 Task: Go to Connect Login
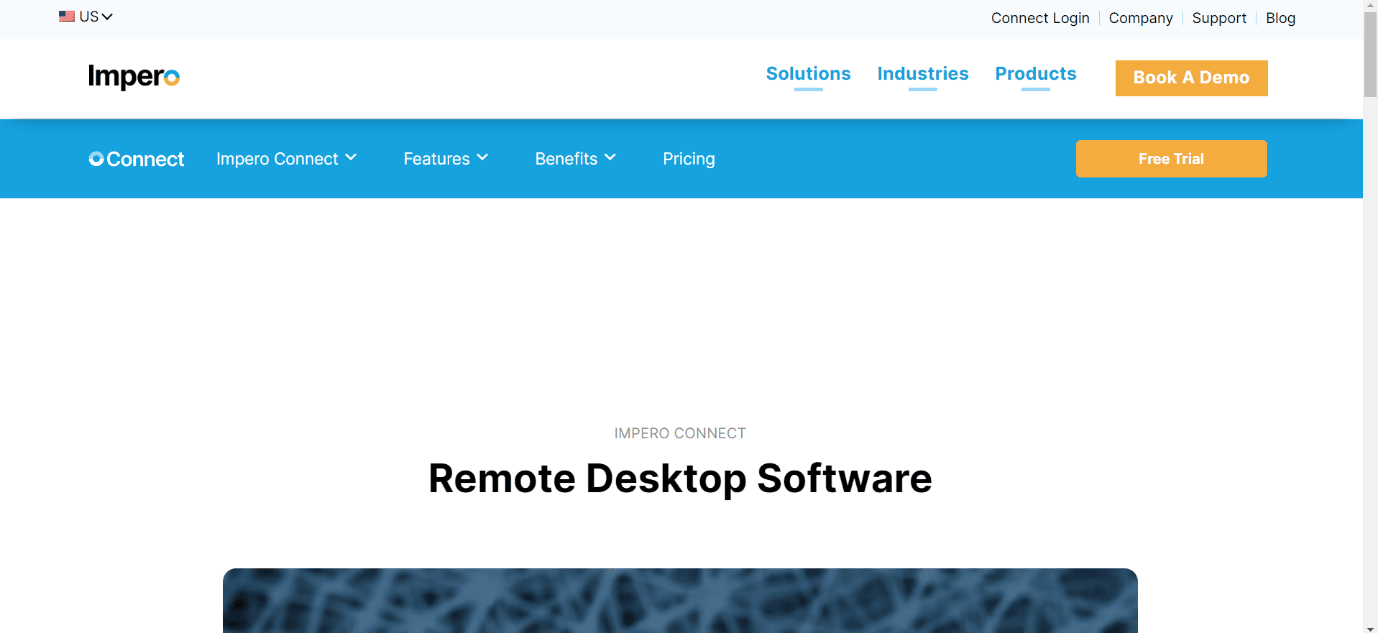(x=1040, y=18)
